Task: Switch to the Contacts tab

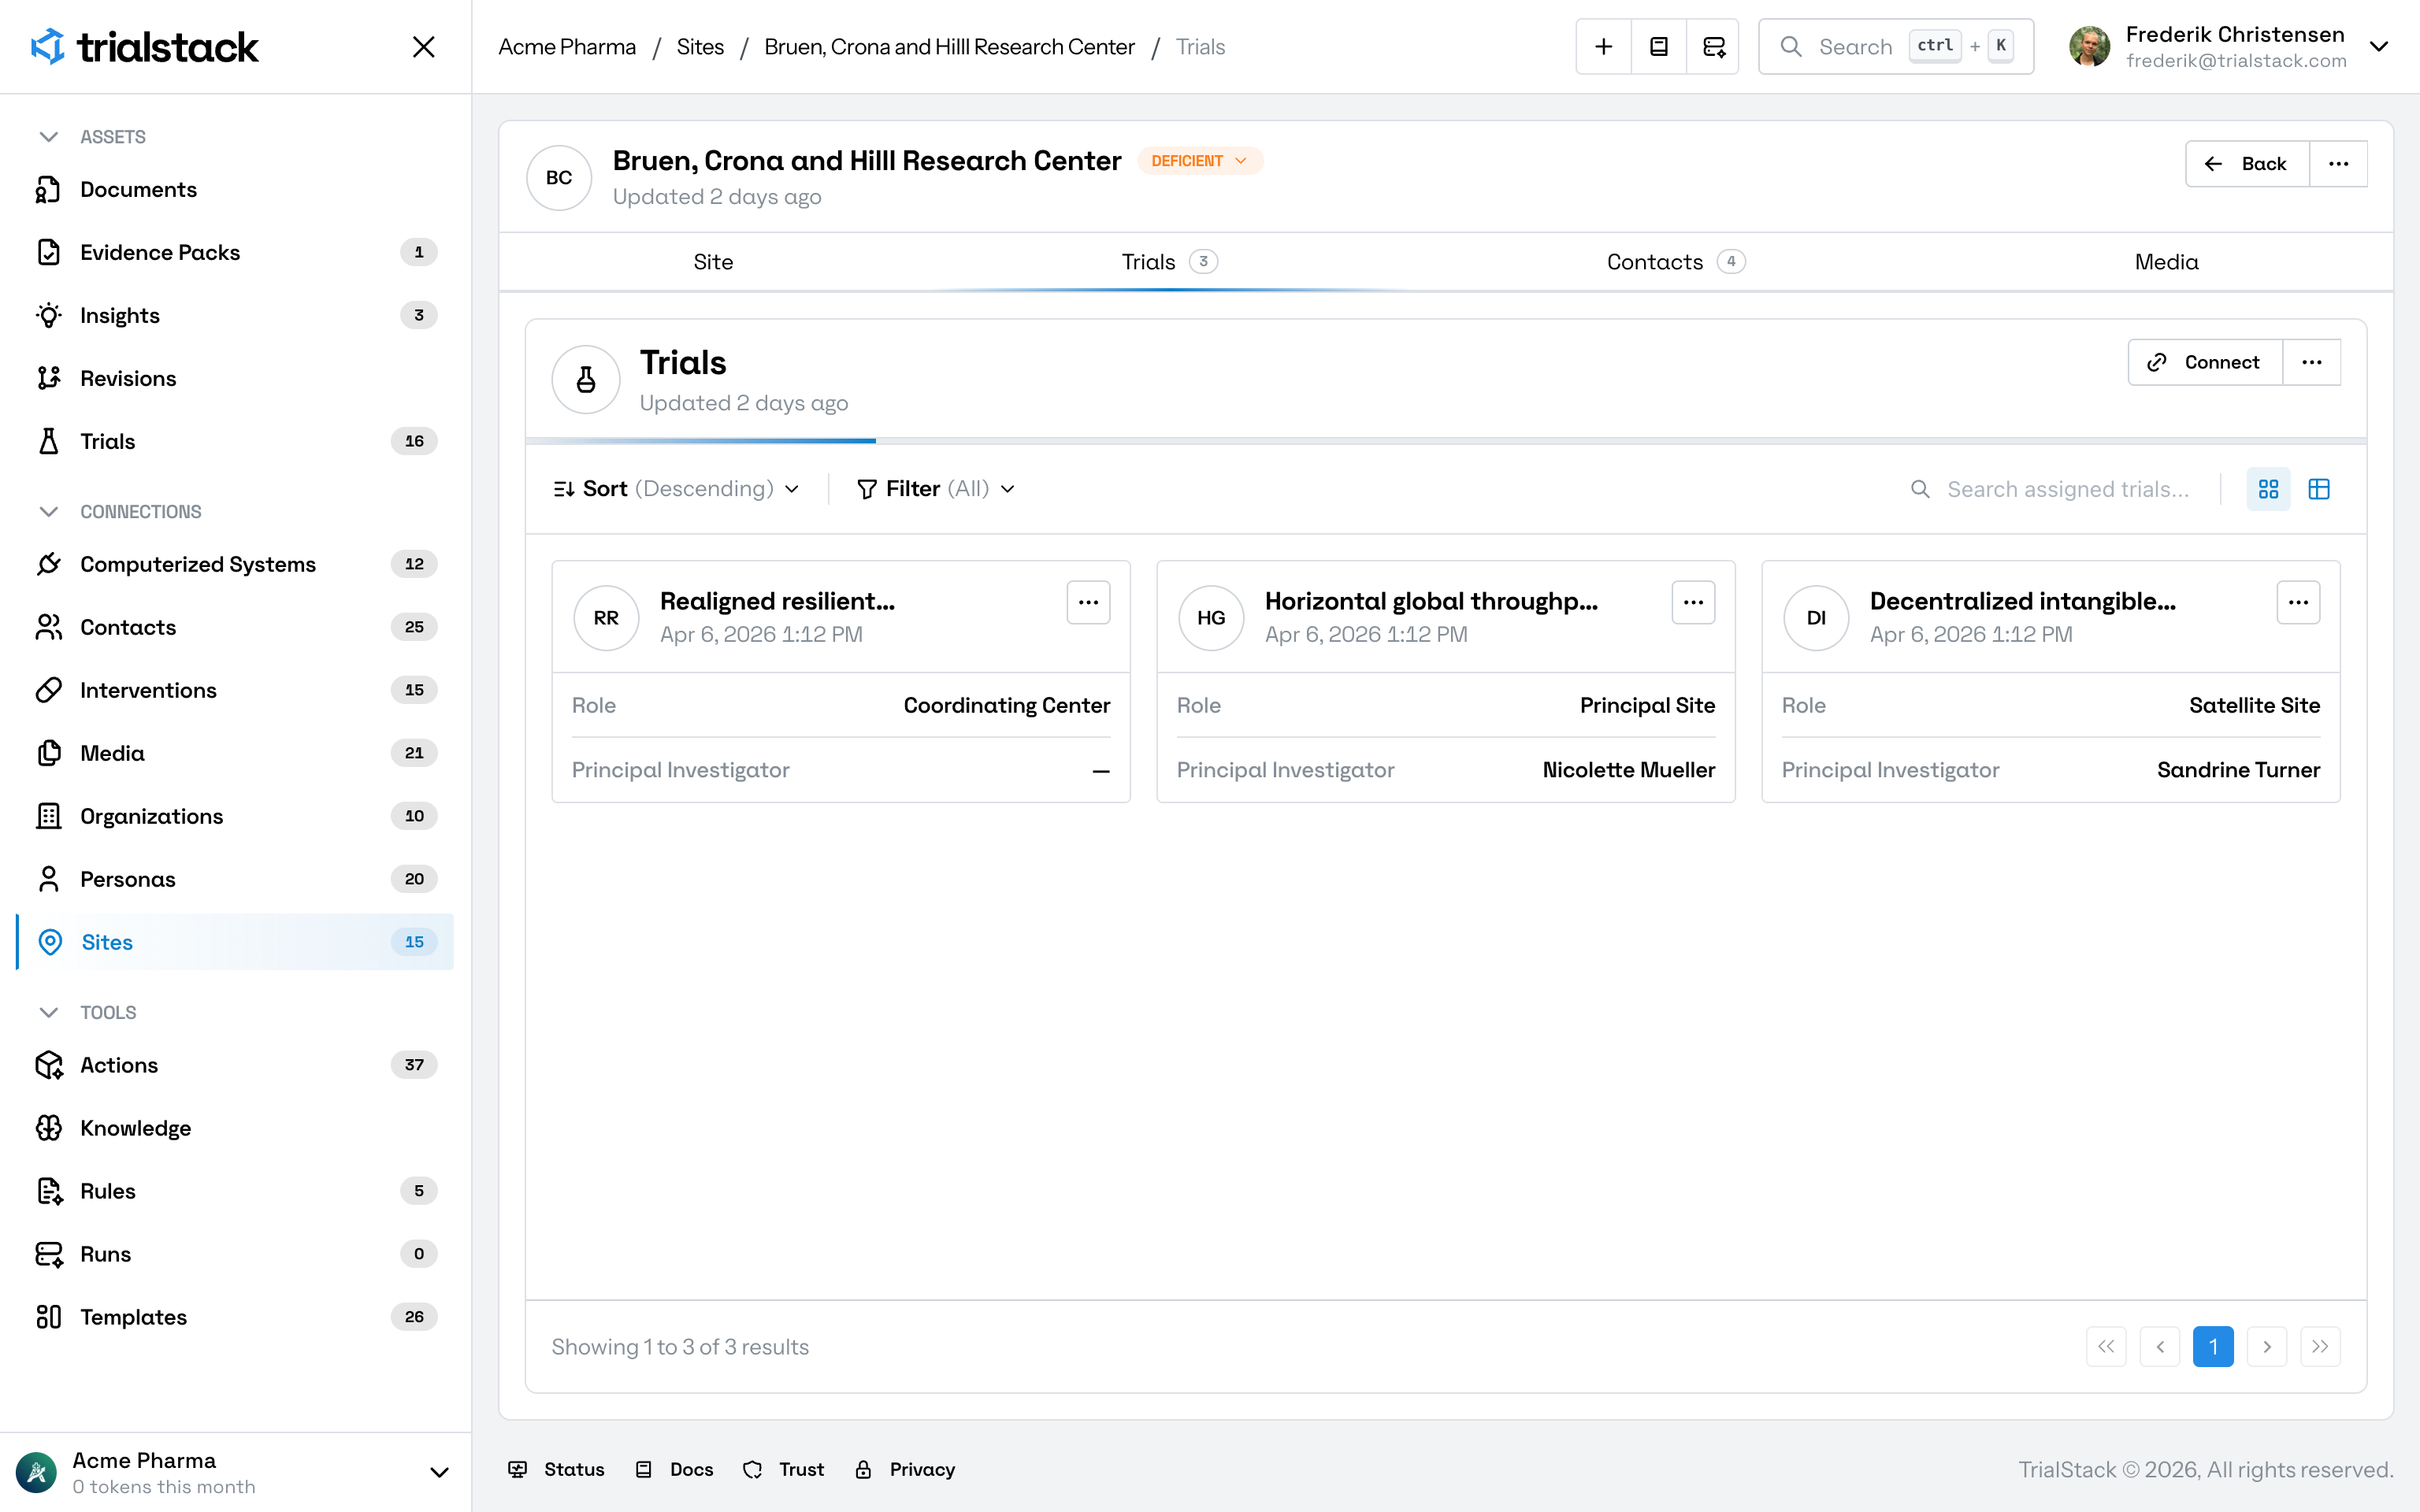Action: pyautogui.click(x=1676, y=262)
